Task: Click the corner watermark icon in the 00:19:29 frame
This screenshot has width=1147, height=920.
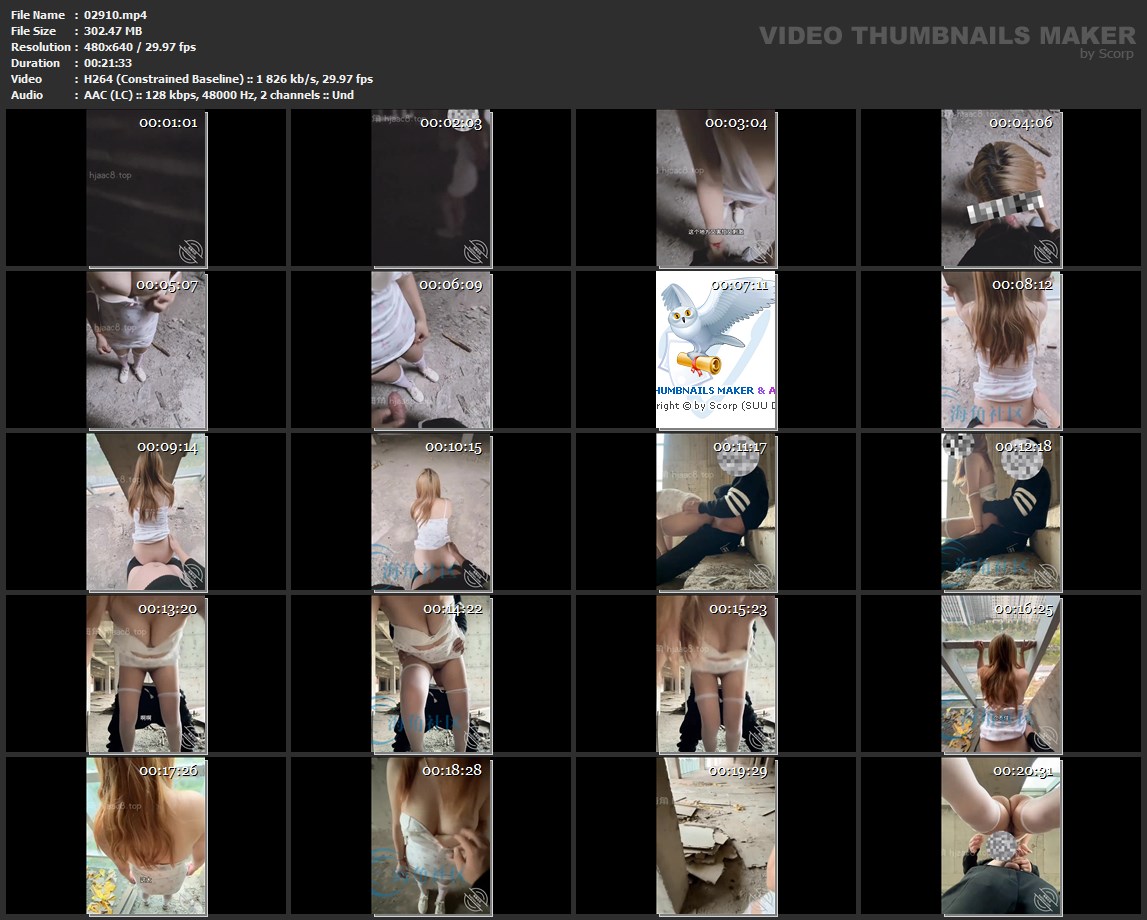Action: [x=761, y=898]
